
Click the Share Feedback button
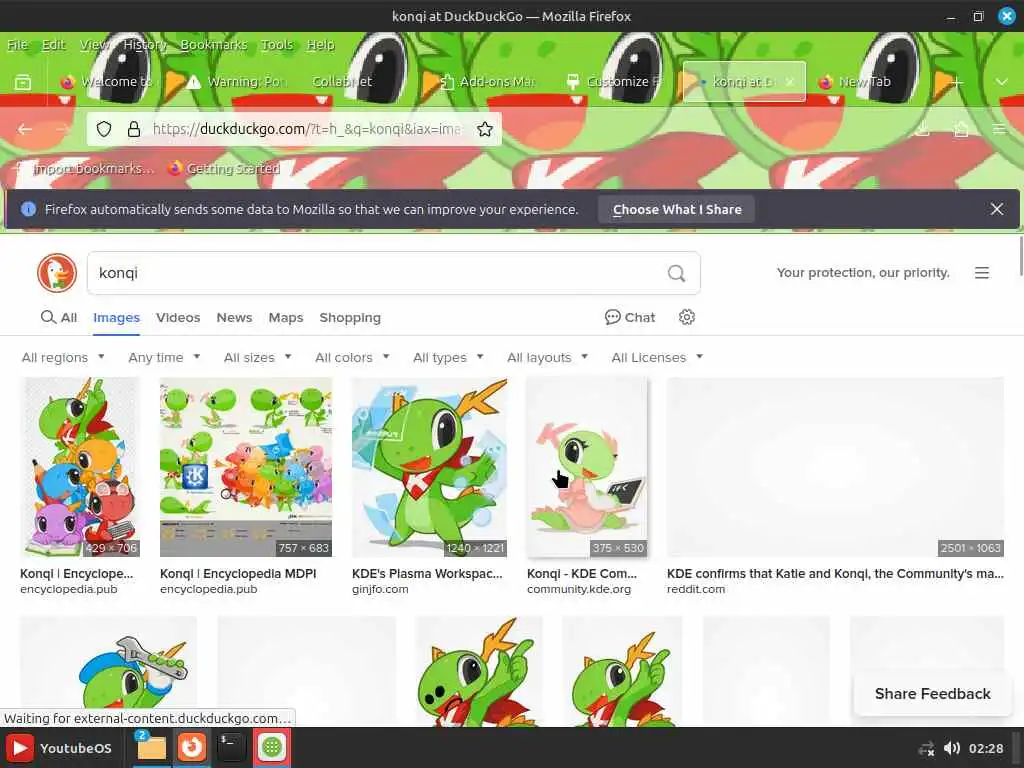click(x=932, y=694)
